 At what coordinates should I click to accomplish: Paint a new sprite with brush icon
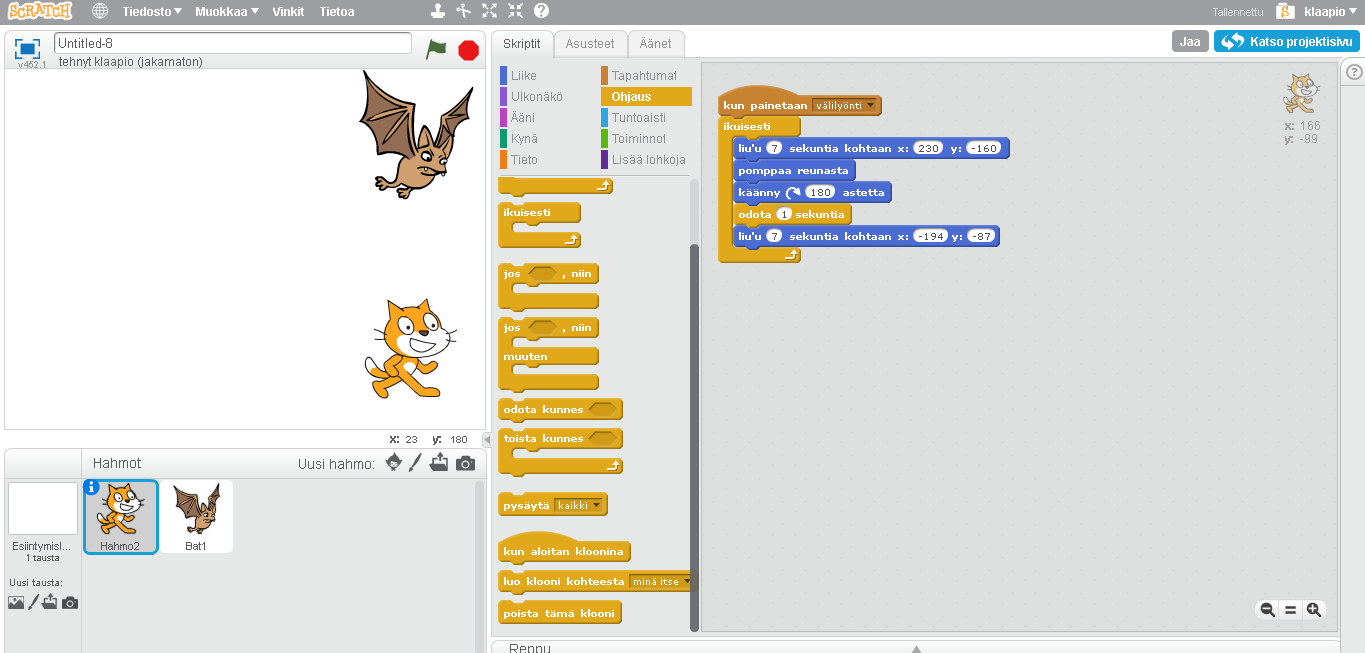[x=416, y=463]
